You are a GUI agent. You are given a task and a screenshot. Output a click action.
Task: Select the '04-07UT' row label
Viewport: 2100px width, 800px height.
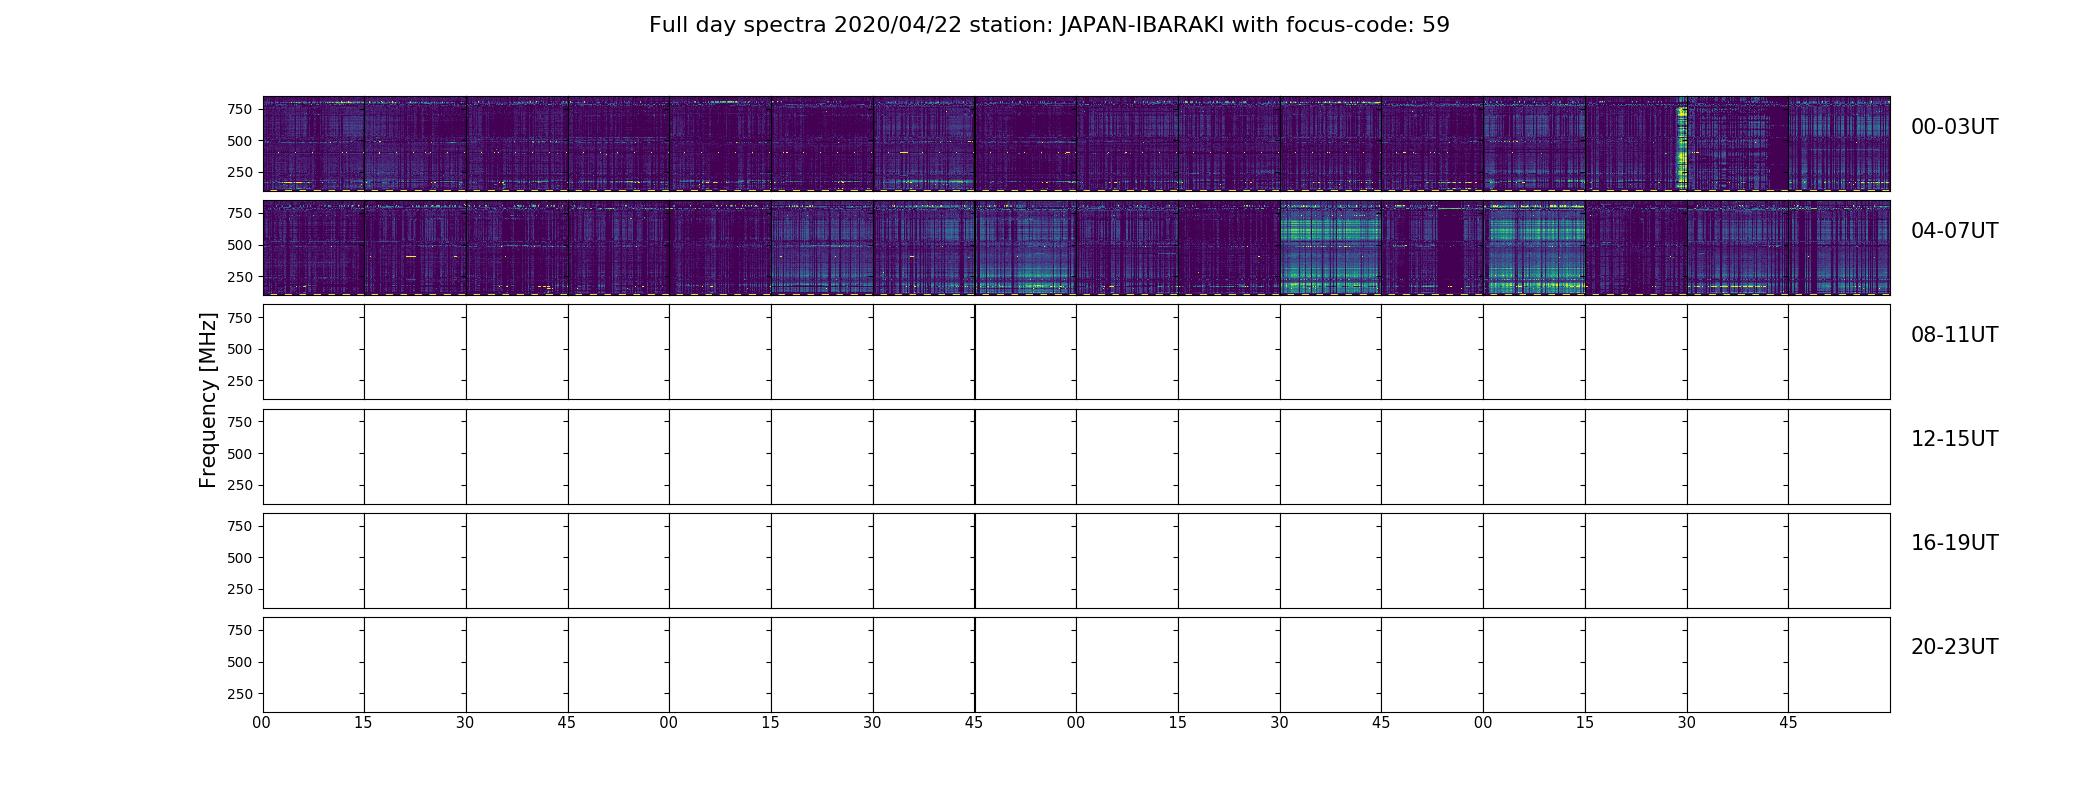pyautogui.click(x=1954, y=231)
